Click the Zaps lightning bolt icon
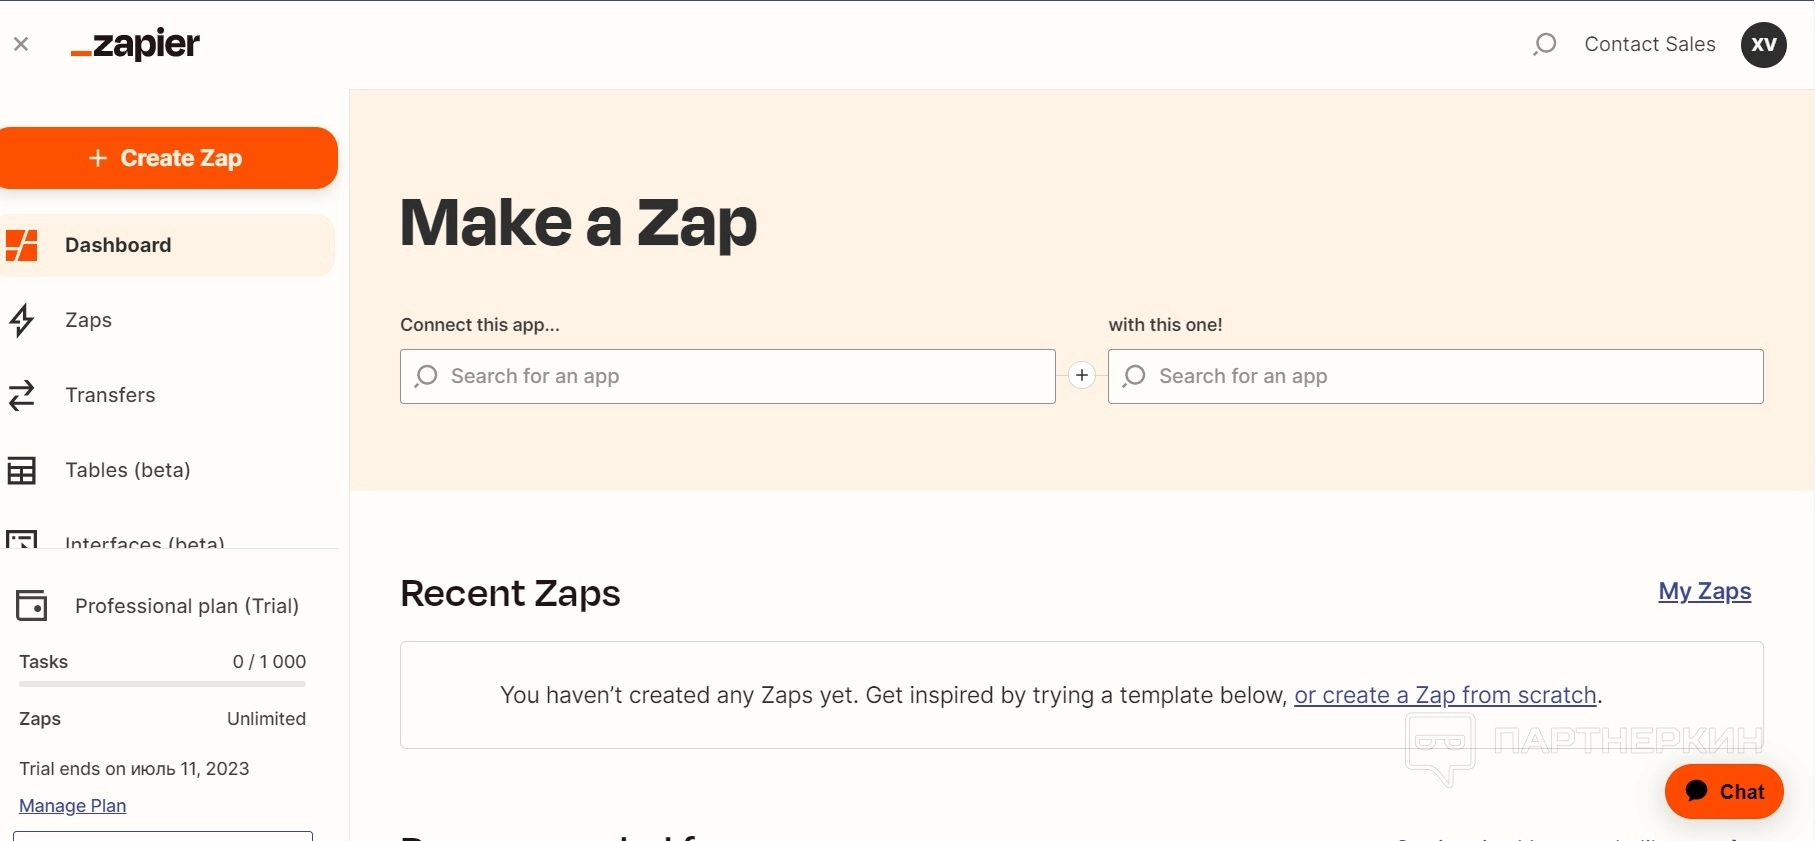 (22, 320)
